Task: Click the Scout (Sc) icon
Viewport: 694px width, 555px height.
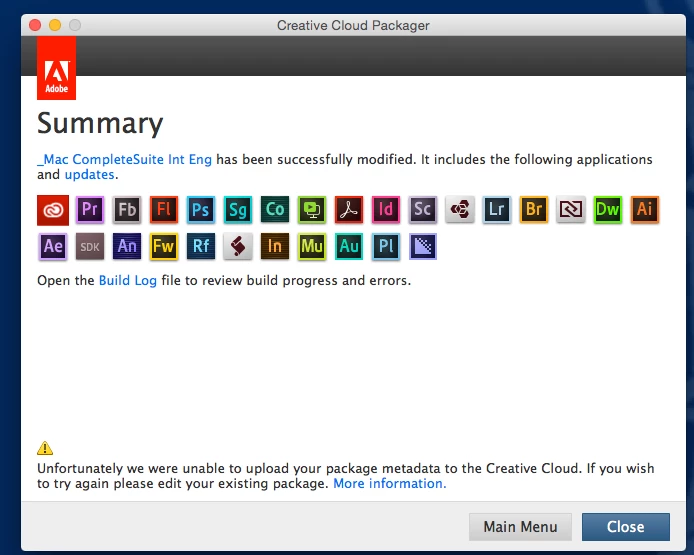Action: point(423,209)
